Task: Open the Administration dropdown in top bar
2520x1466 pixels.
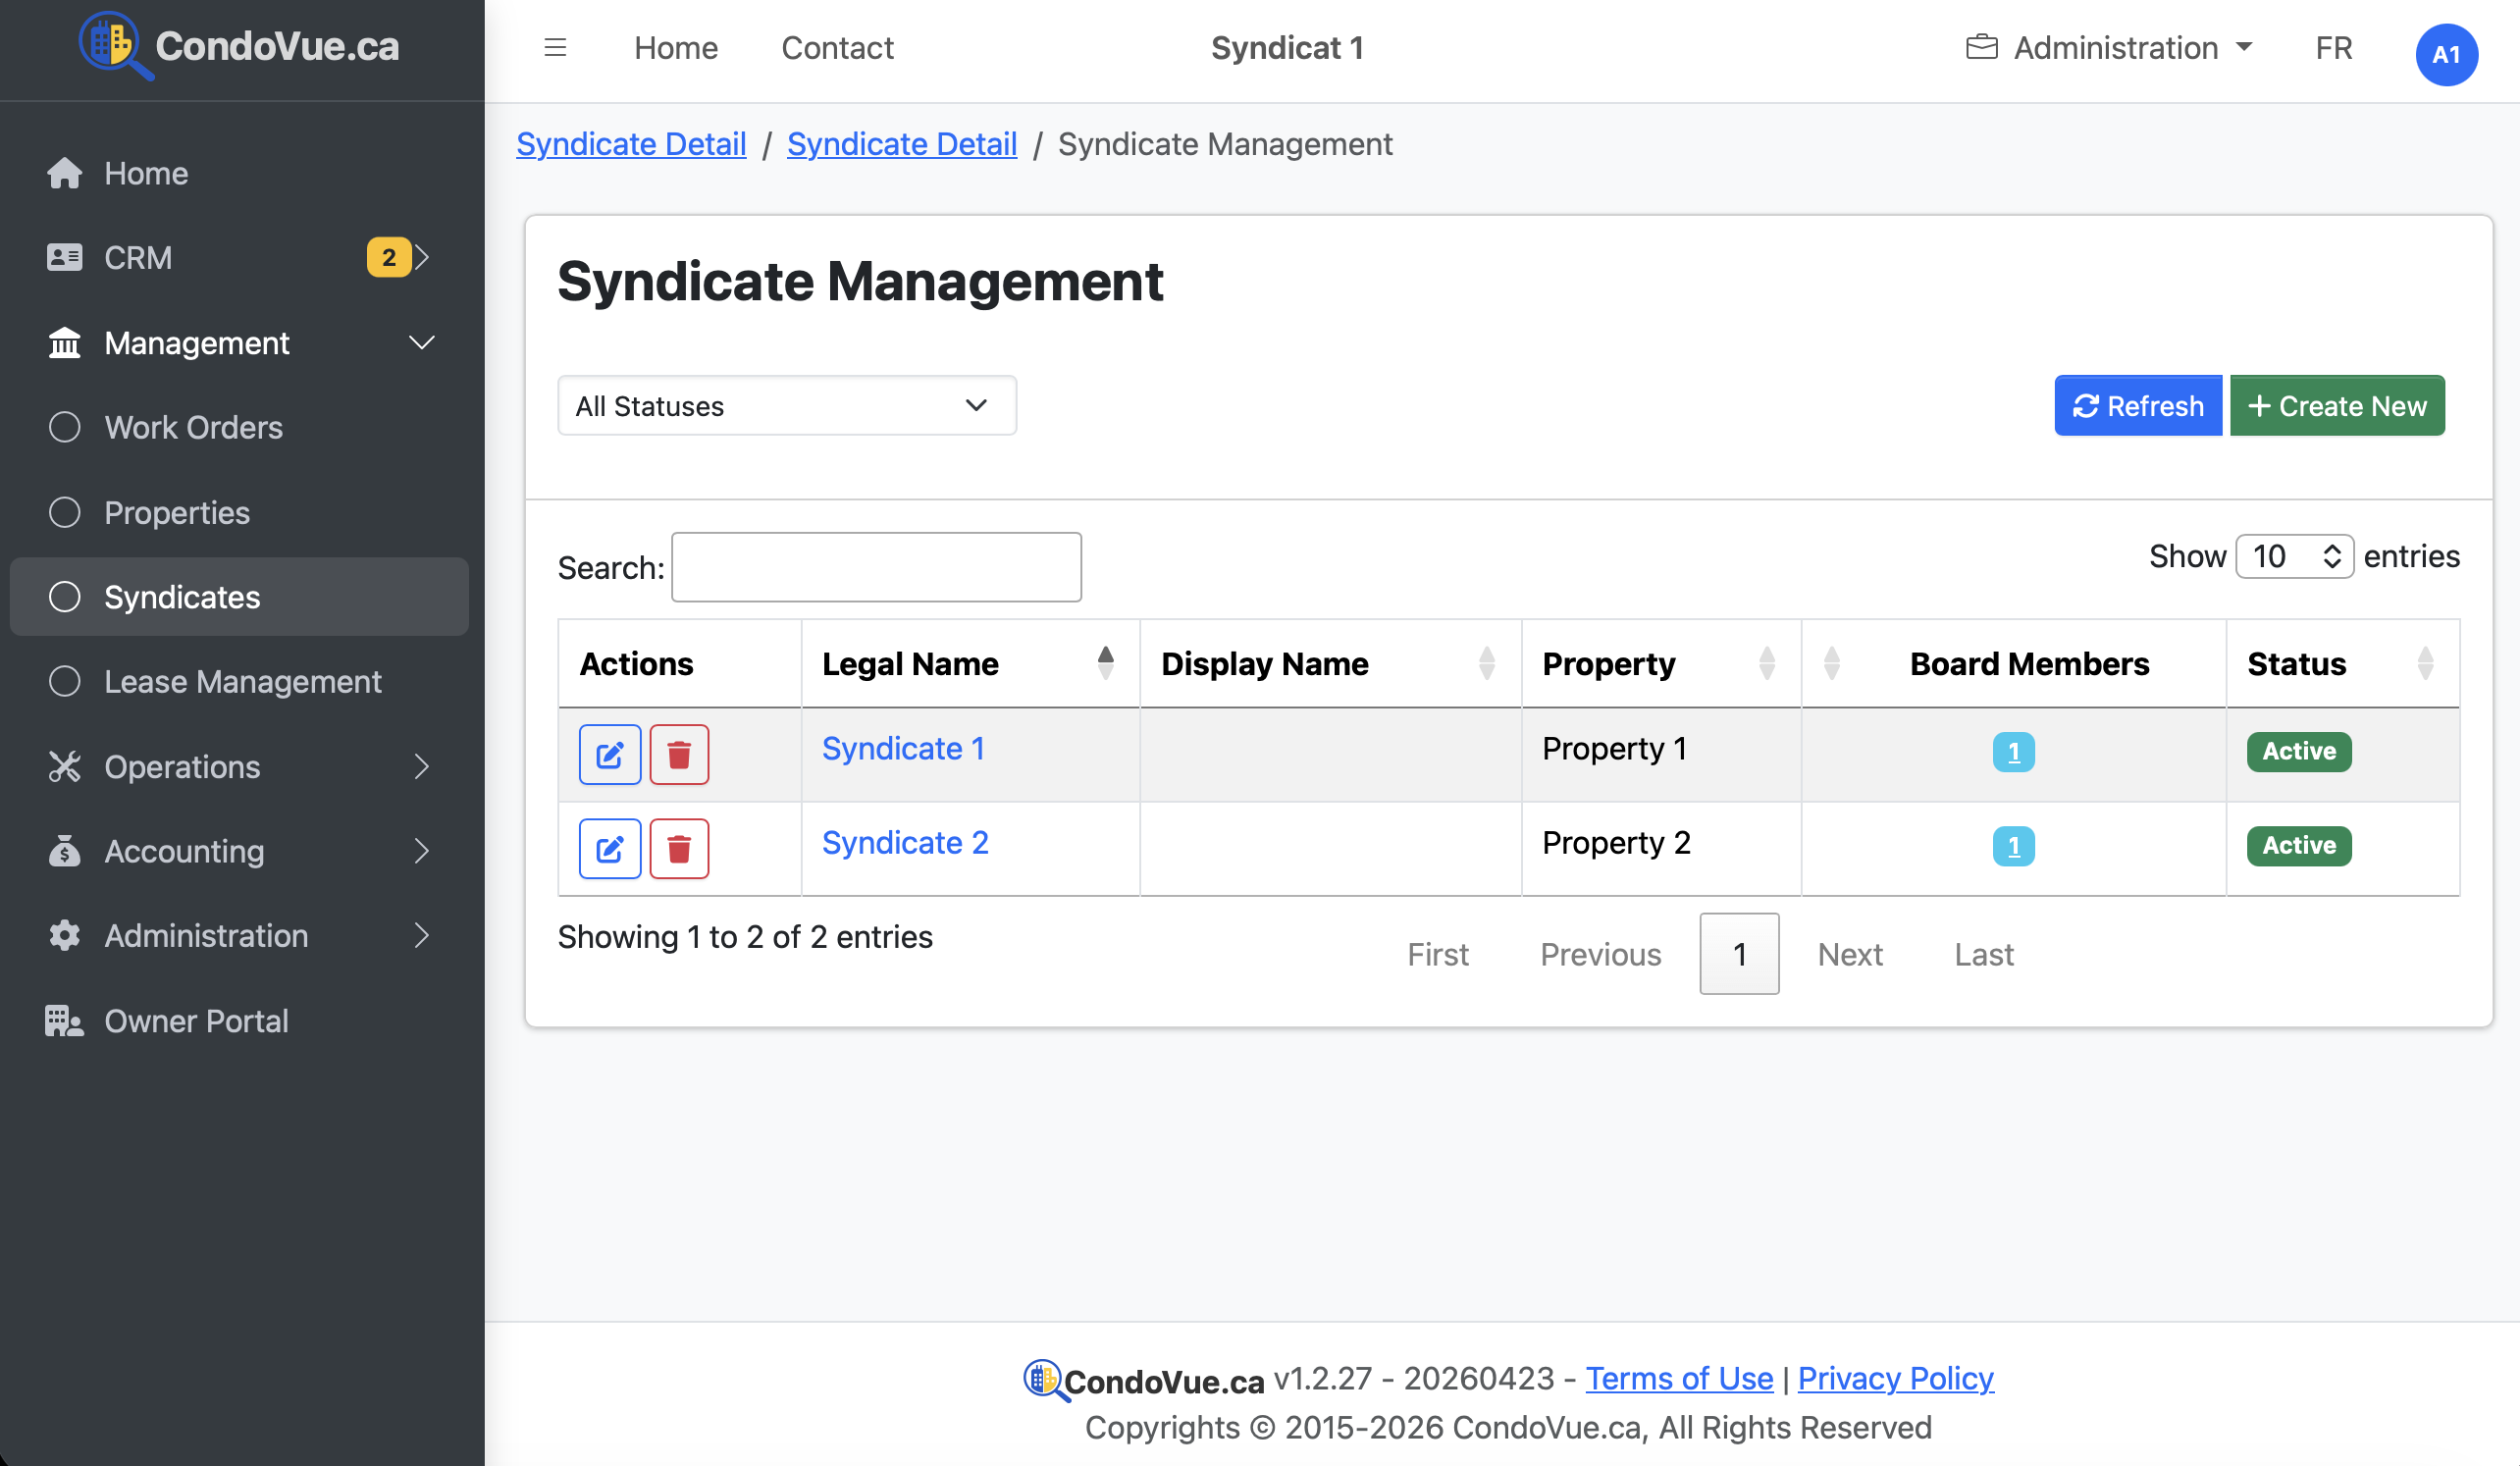Action: tap(2109, 47)
